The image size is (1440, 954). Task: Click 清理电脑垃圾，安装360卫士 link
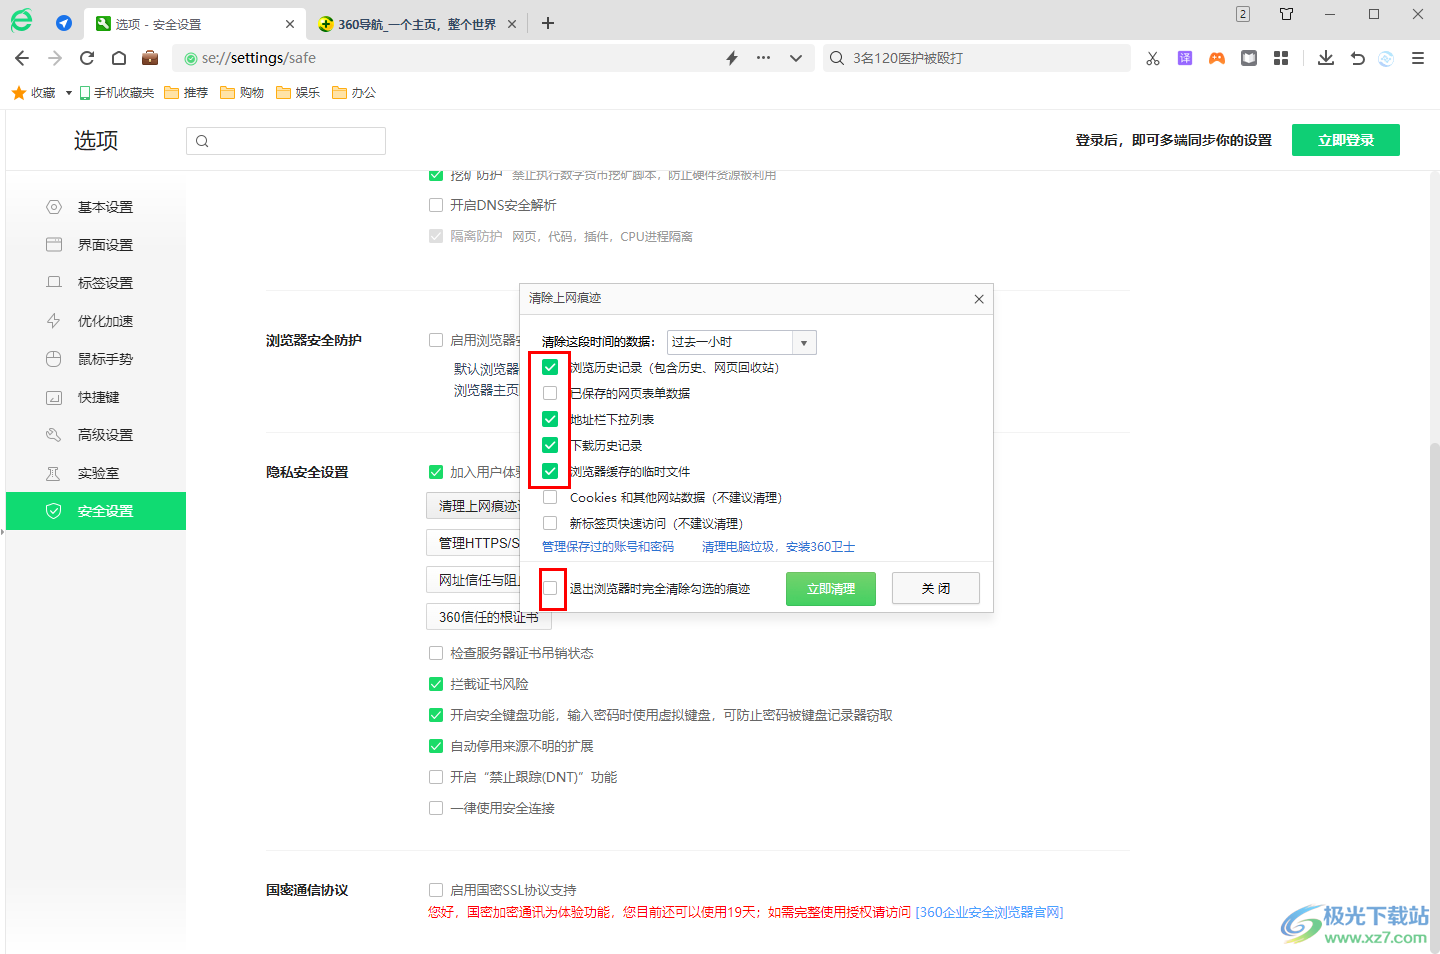778,547
